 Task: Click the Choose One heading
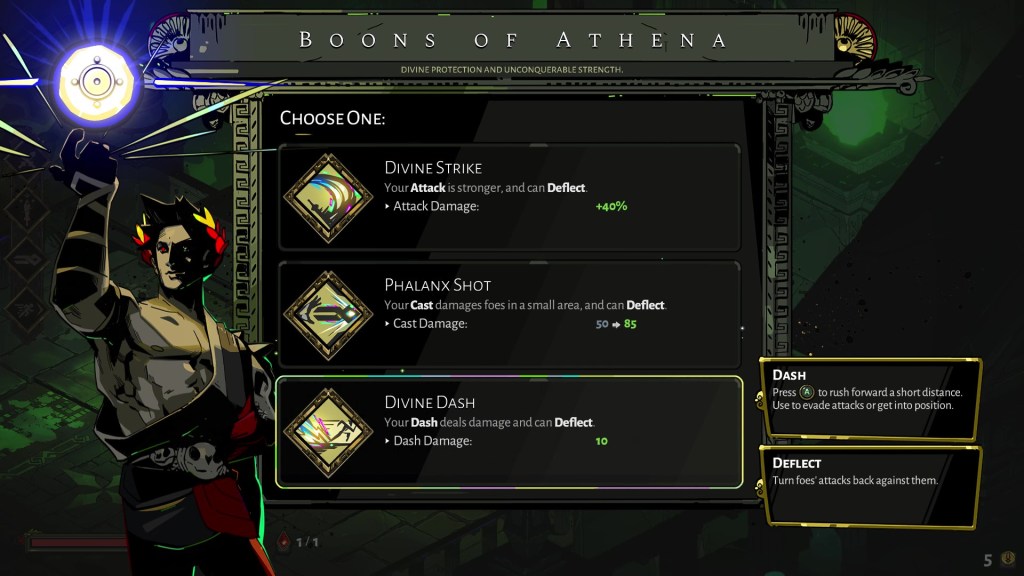pyautogui.click(x=332, y=118)
